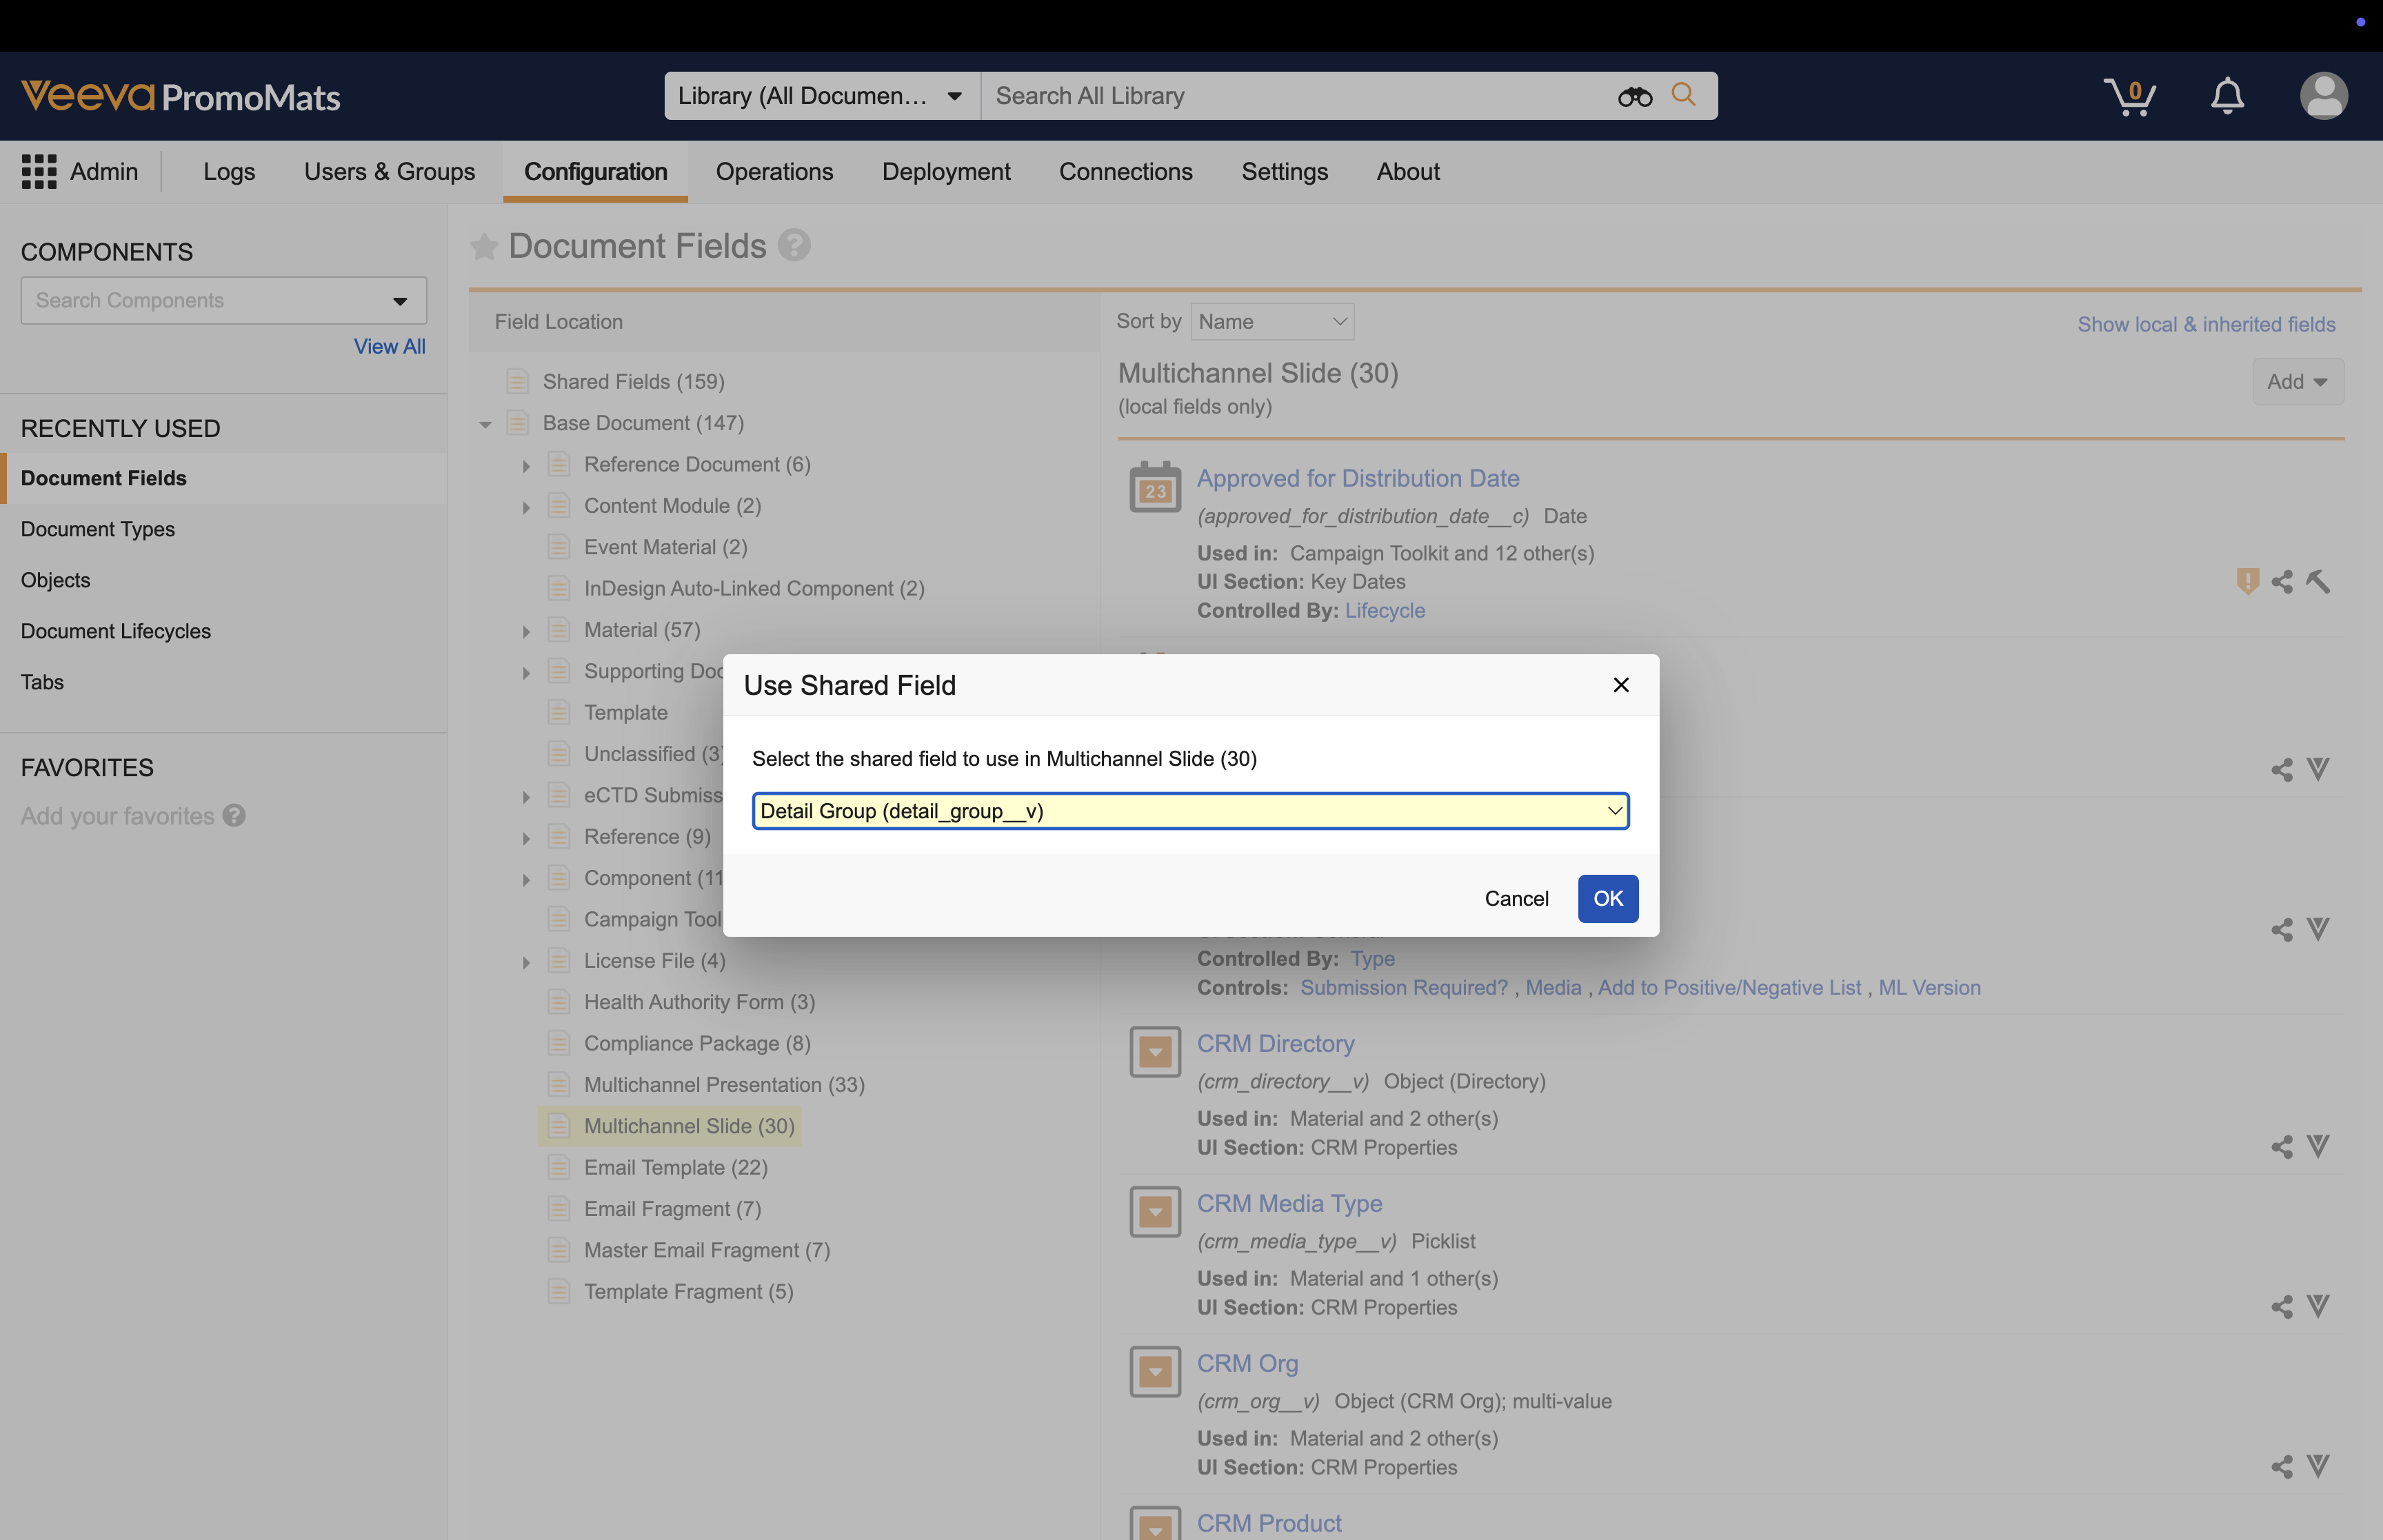Open the notifications bell
The height and width of the screenshot is (1540, 2383).
pyautogui.click(x=2227, y=97)
